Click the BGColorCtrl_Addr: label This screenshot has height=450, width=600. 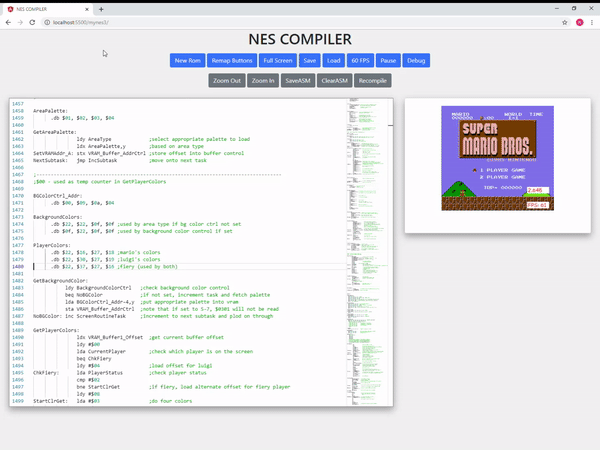[57, 196]
